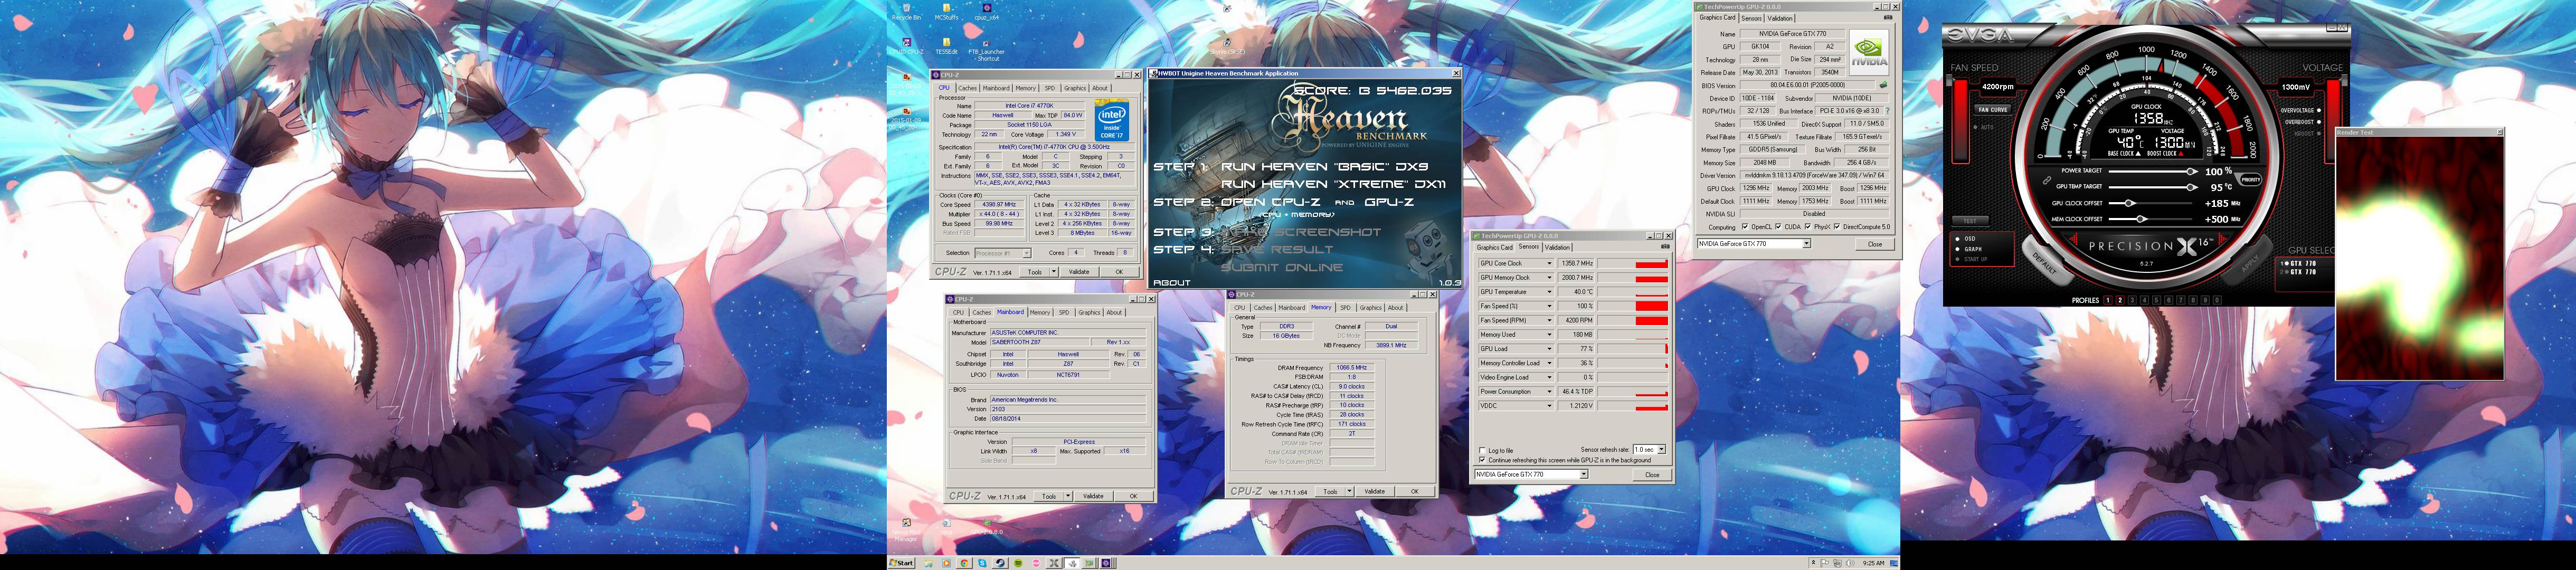Toggle the OpenCL checkbox in GPU-Z

[1745, 227]
